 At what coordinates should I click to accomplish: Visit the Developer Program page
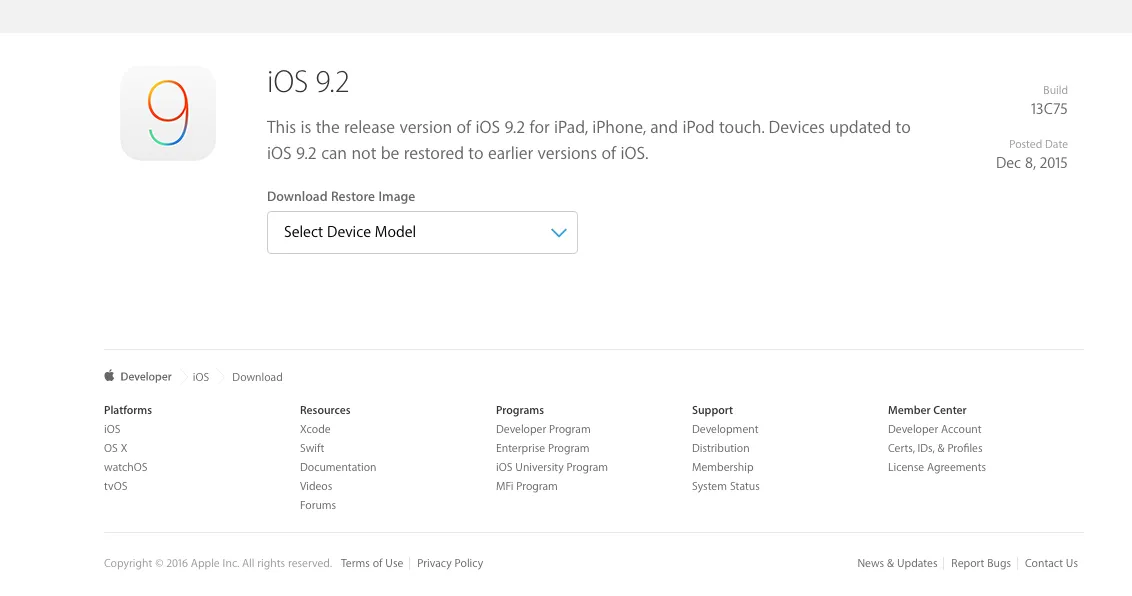click(543, 429)
